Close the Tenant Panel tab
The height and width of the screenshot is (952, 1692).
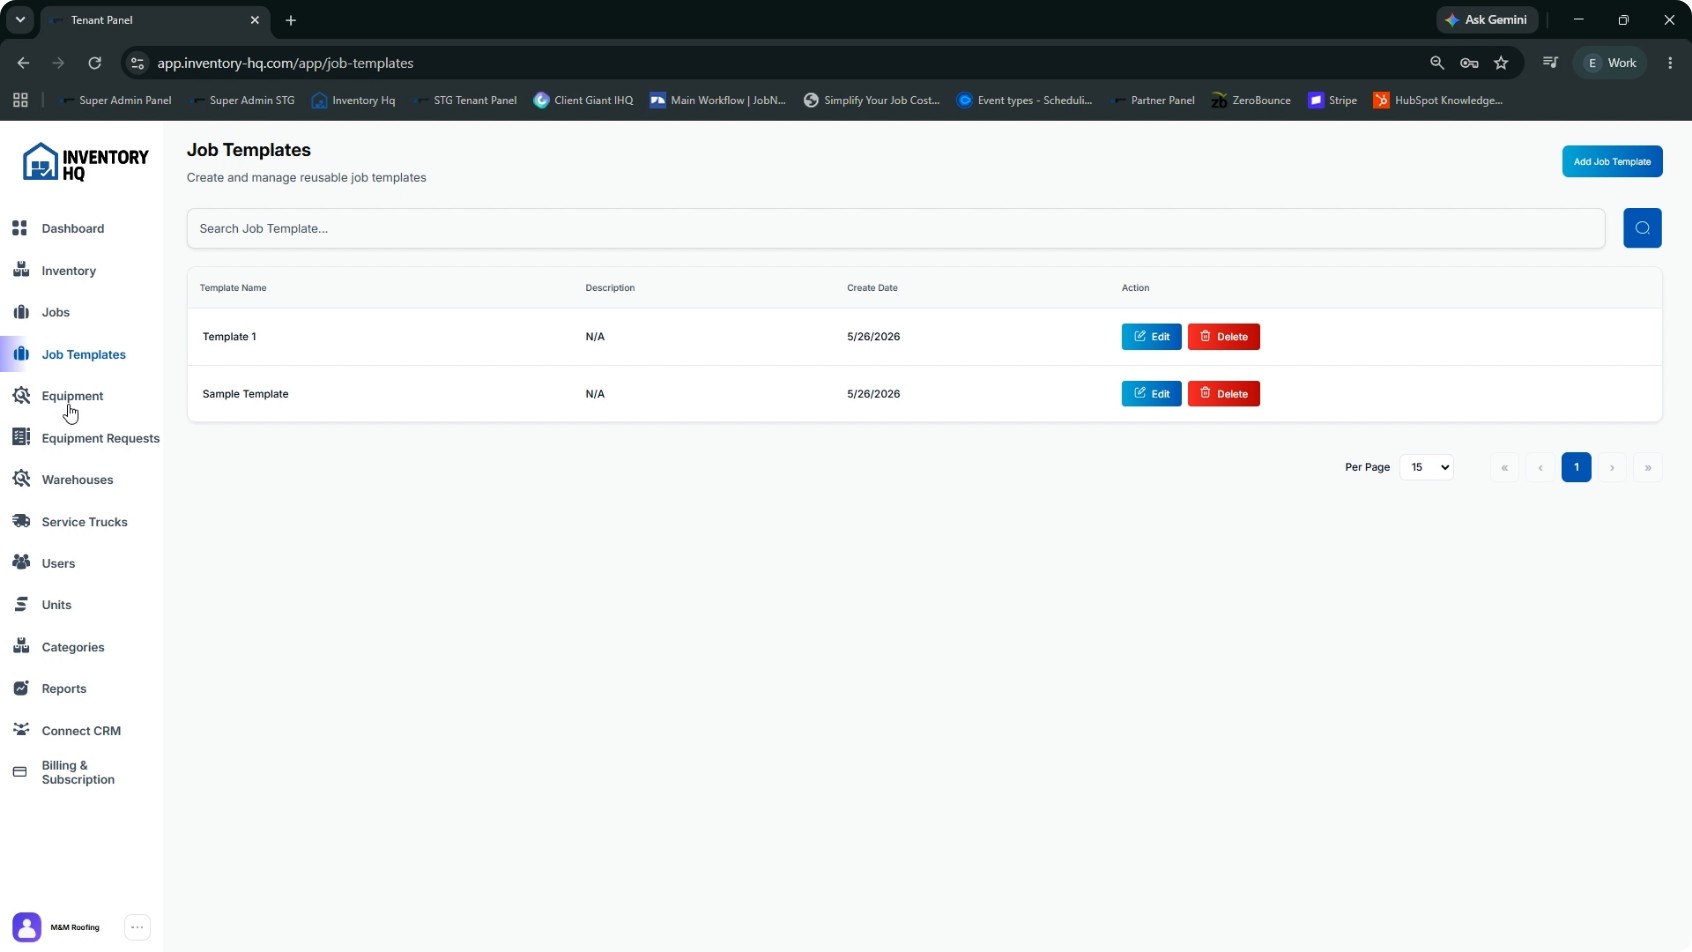point(255,20)
